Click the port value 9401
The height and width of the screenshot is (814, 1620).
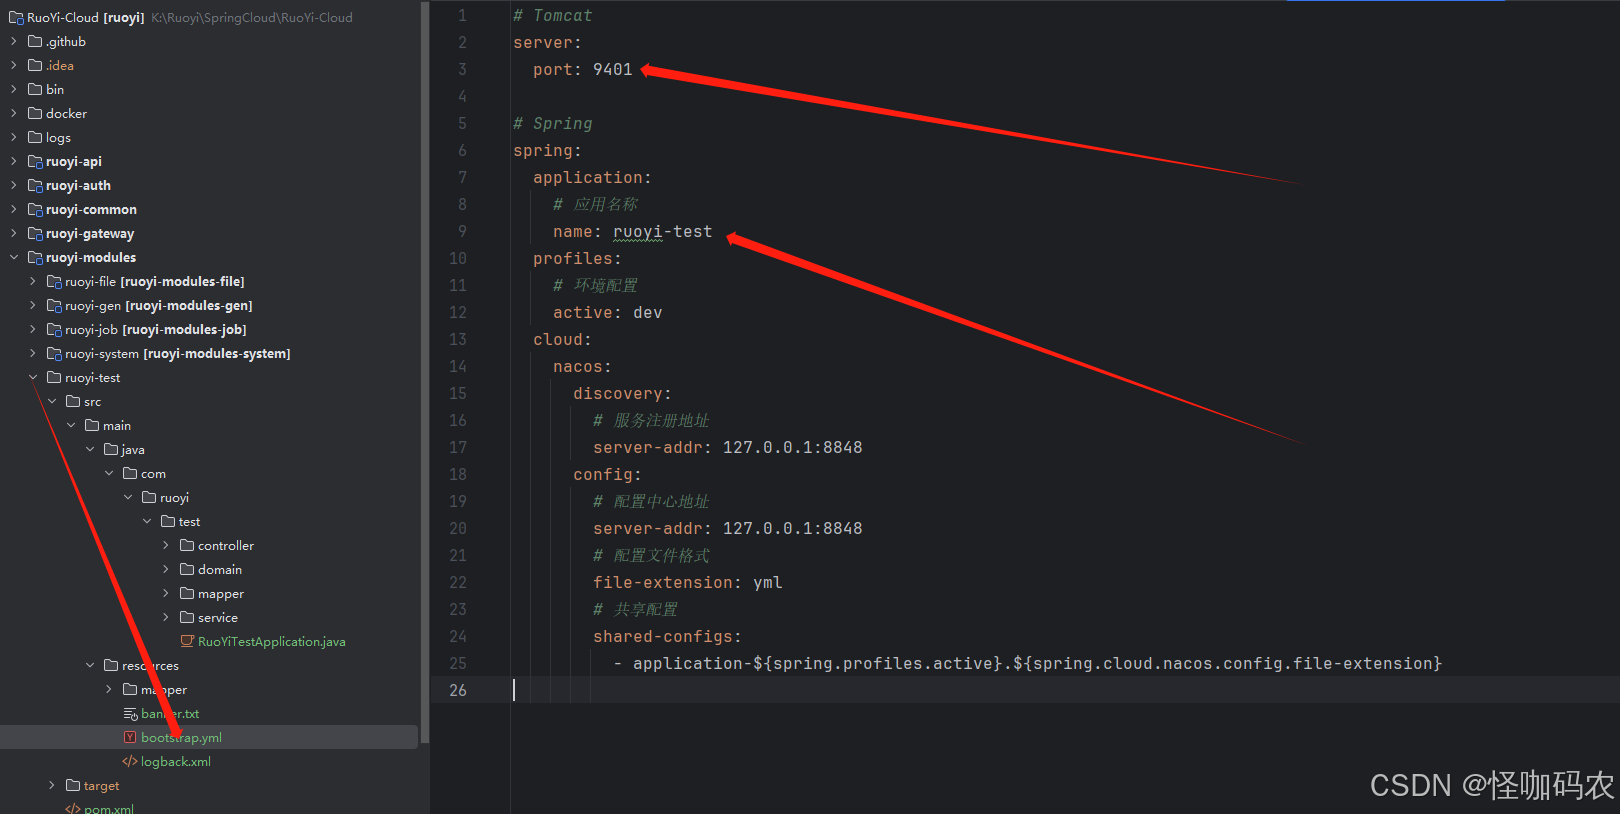click(x=612, y=69)
